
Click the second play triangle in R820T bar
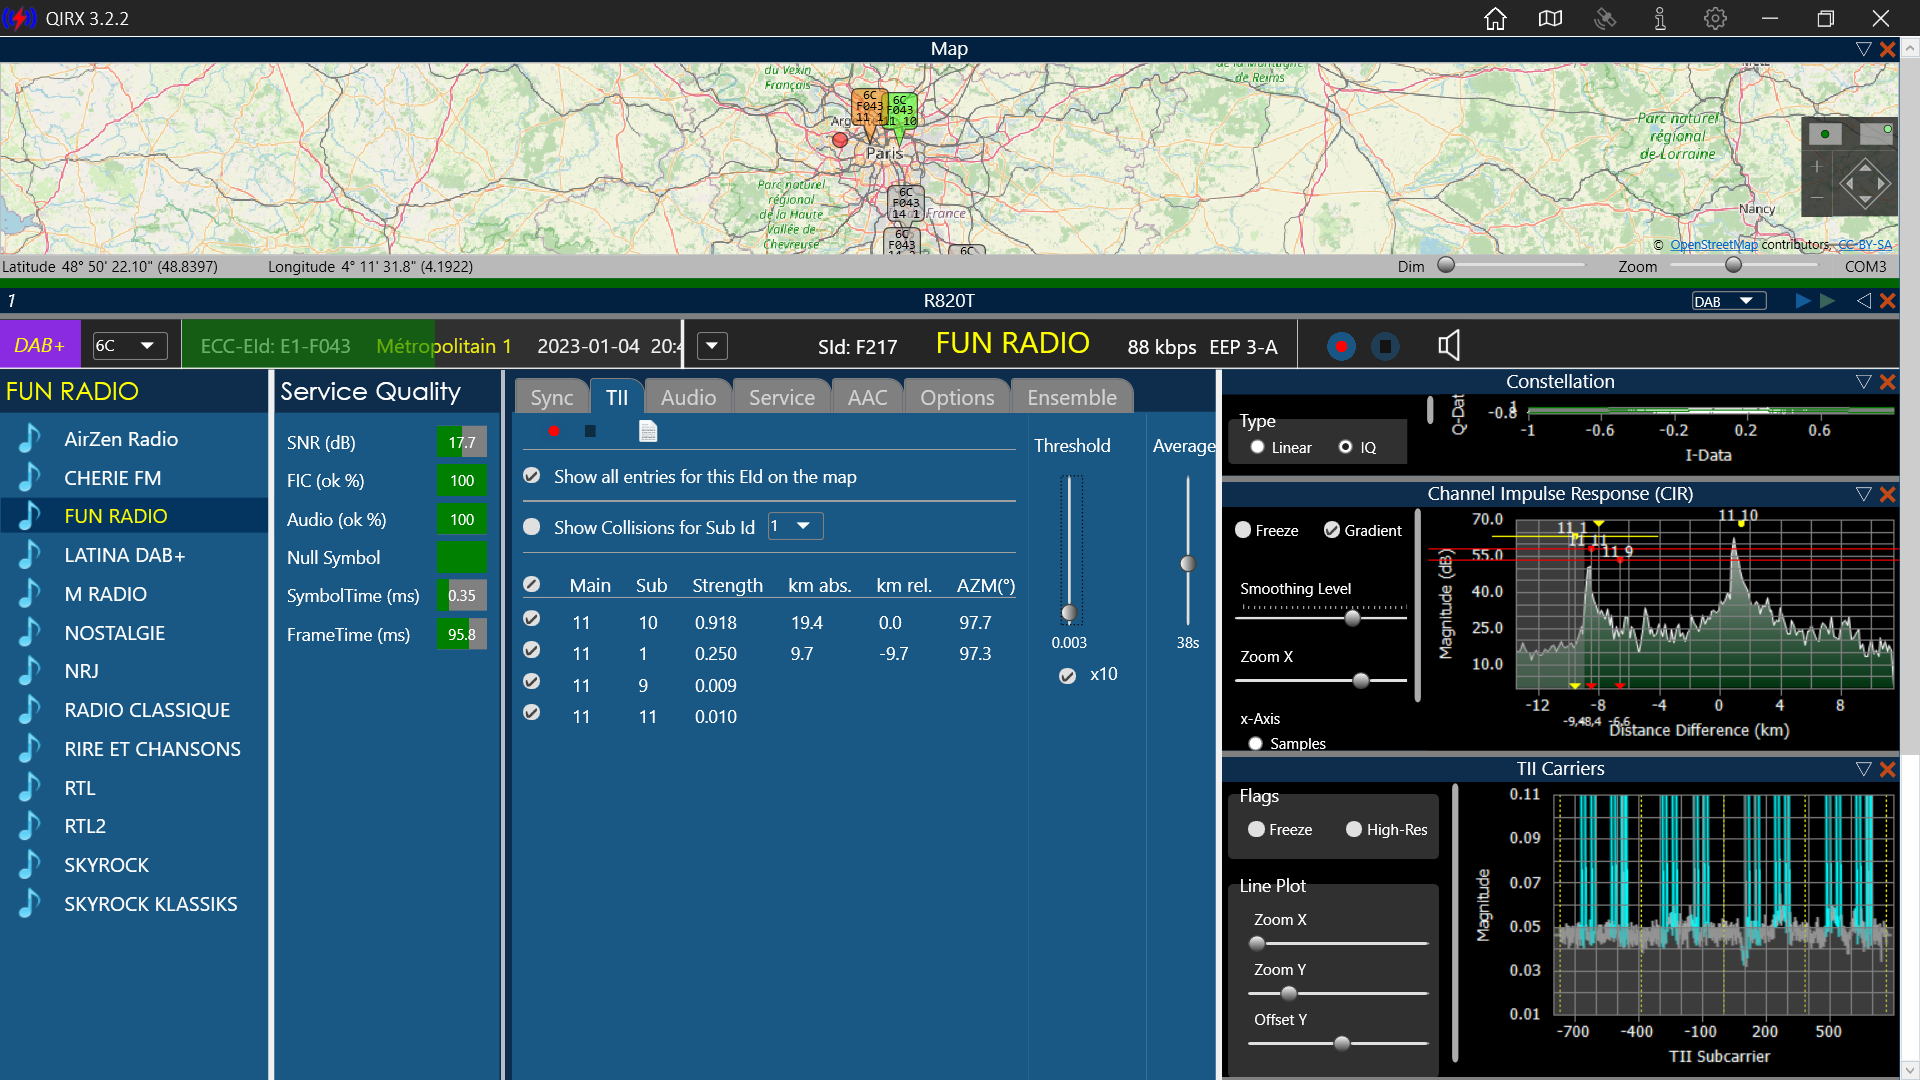(x=1828, y=301)
